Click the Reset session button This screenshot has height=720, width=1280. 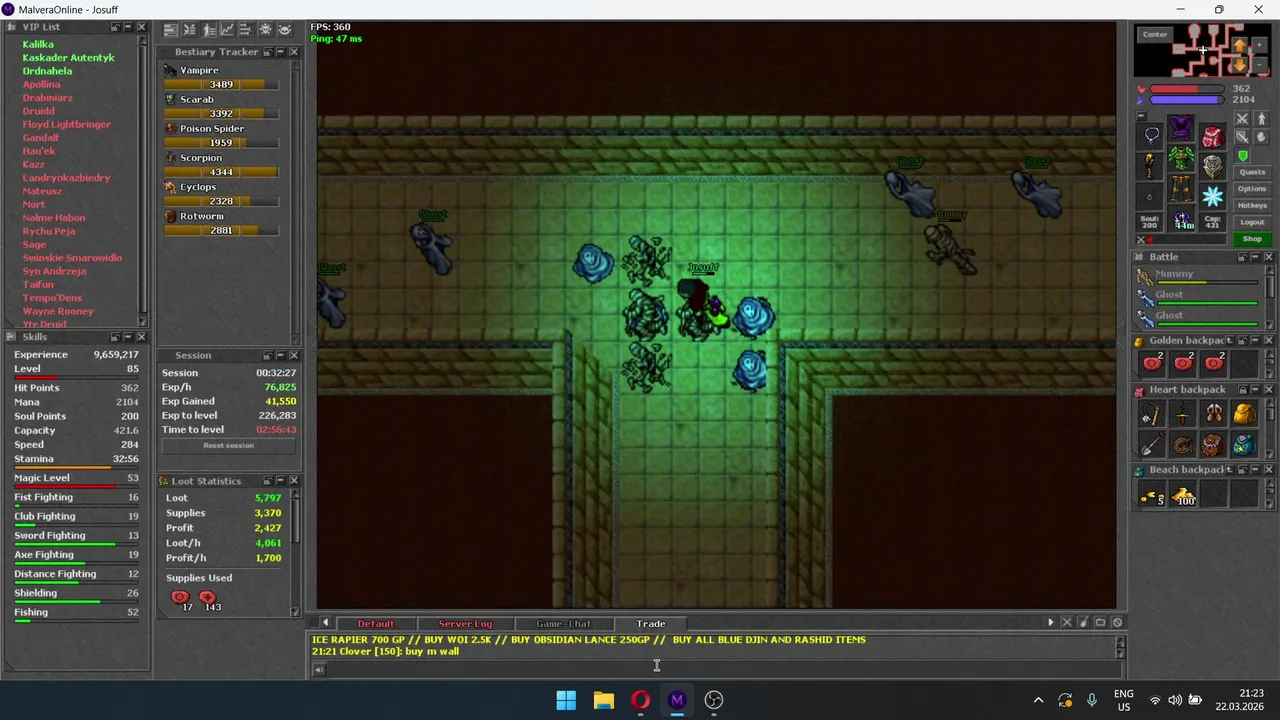coord(228,445)
